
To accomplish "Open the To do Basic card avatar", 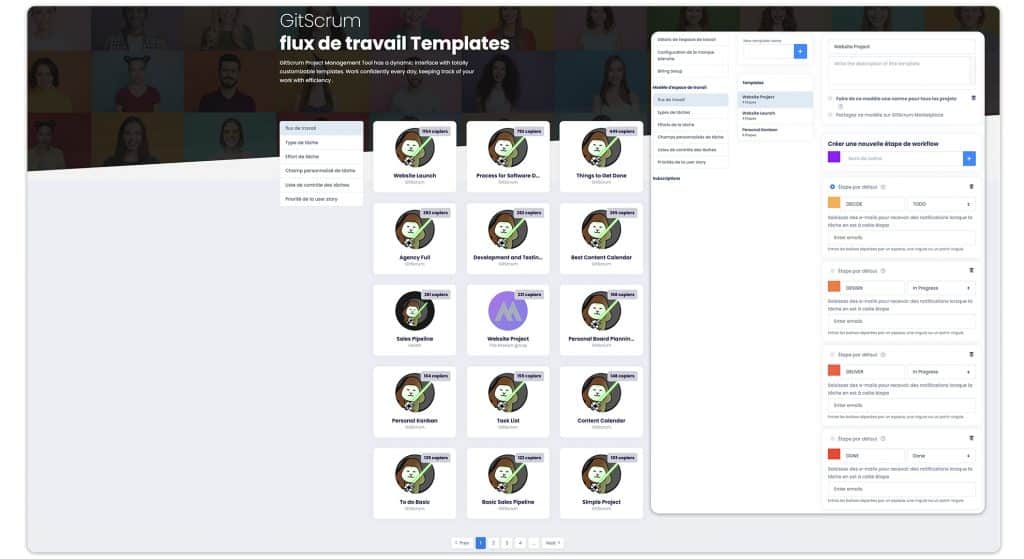I will [x=414, y=474].
